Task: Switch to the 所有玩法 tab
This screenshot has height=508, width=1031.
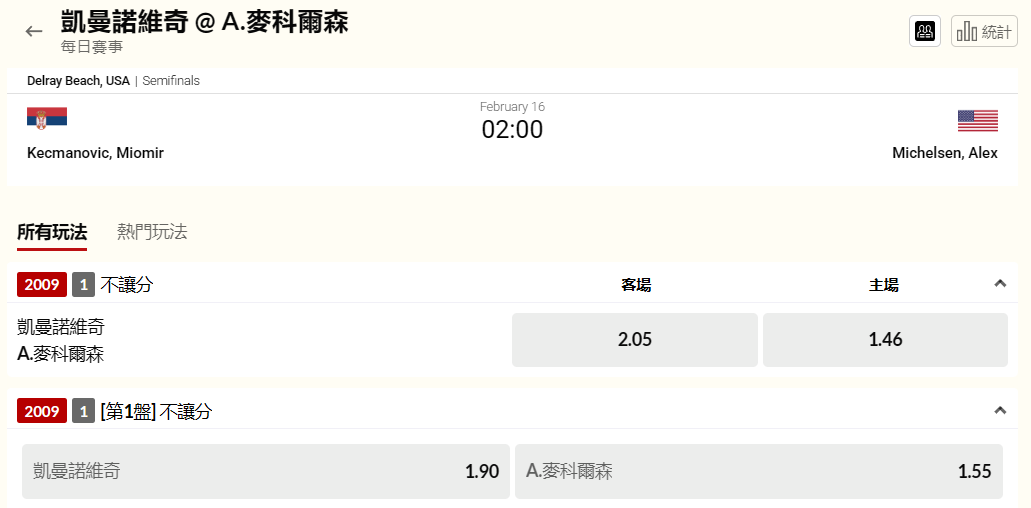Action: click(x=52, y=232)
